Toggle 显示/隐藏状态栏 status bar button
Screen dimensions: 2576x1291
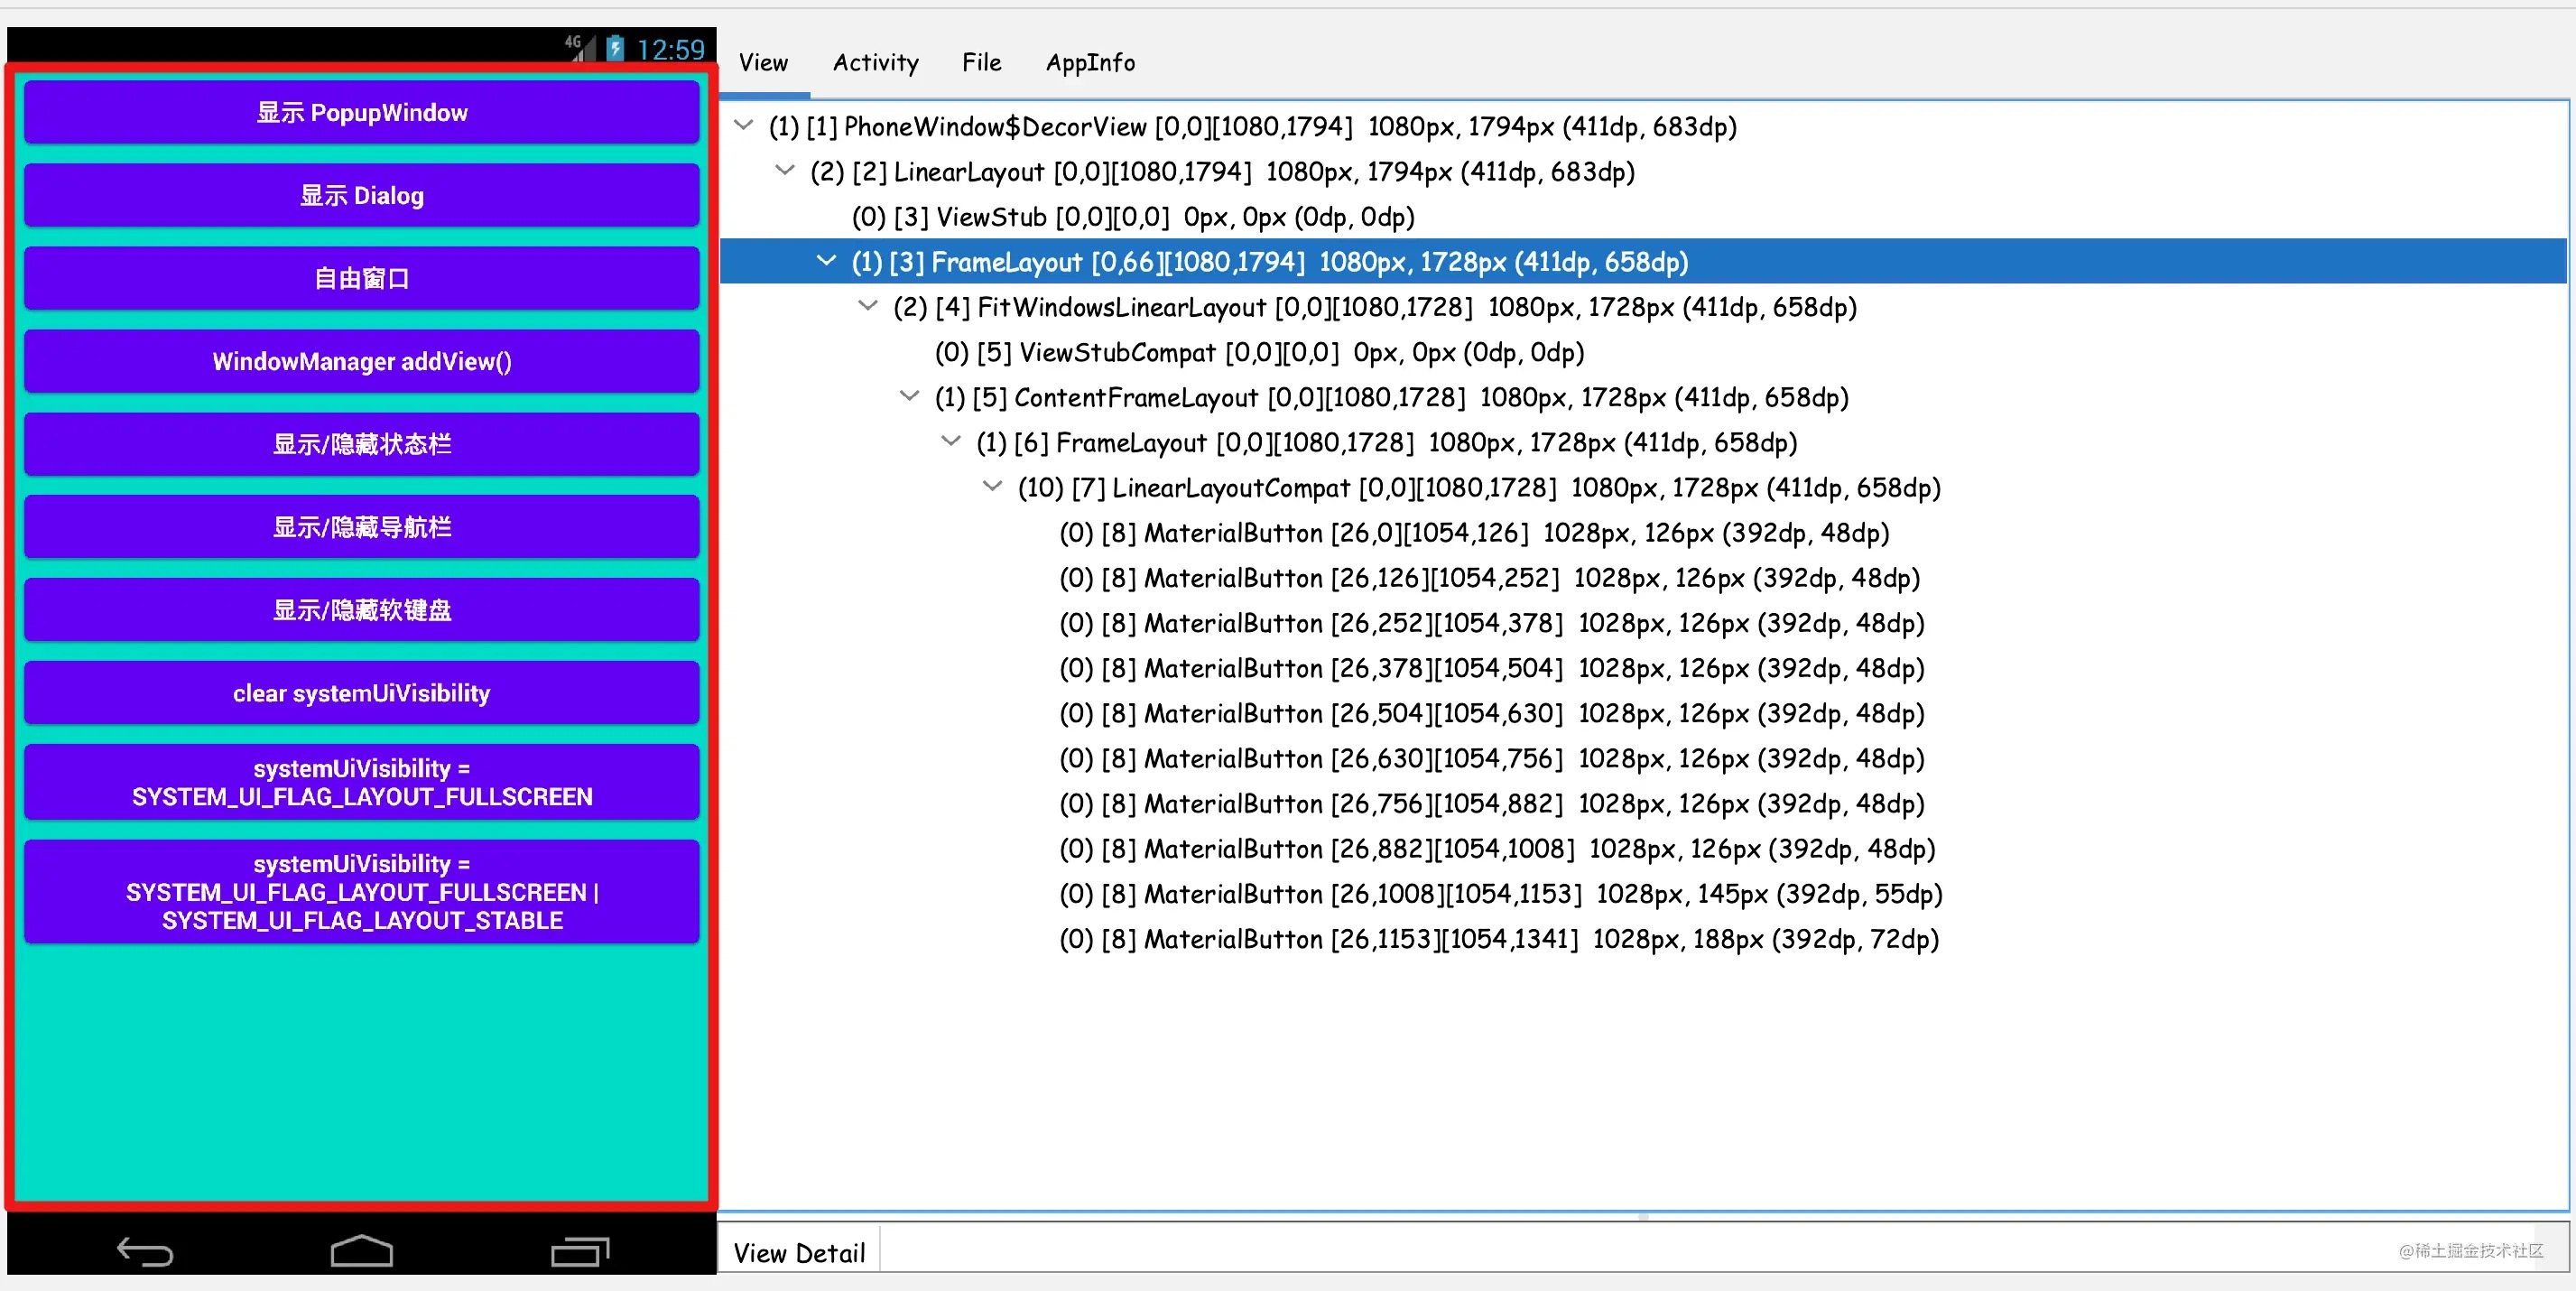click(361, 444)
